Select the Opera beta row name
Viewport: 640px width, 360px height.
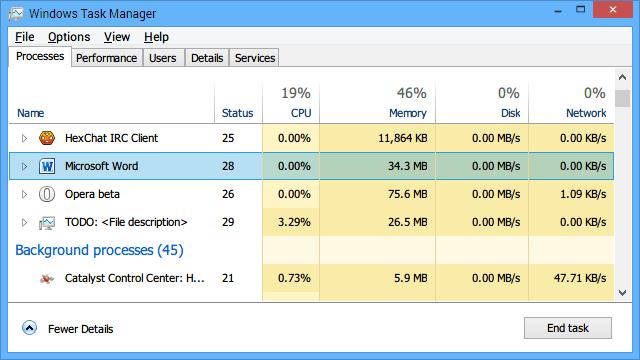(92, 194)
